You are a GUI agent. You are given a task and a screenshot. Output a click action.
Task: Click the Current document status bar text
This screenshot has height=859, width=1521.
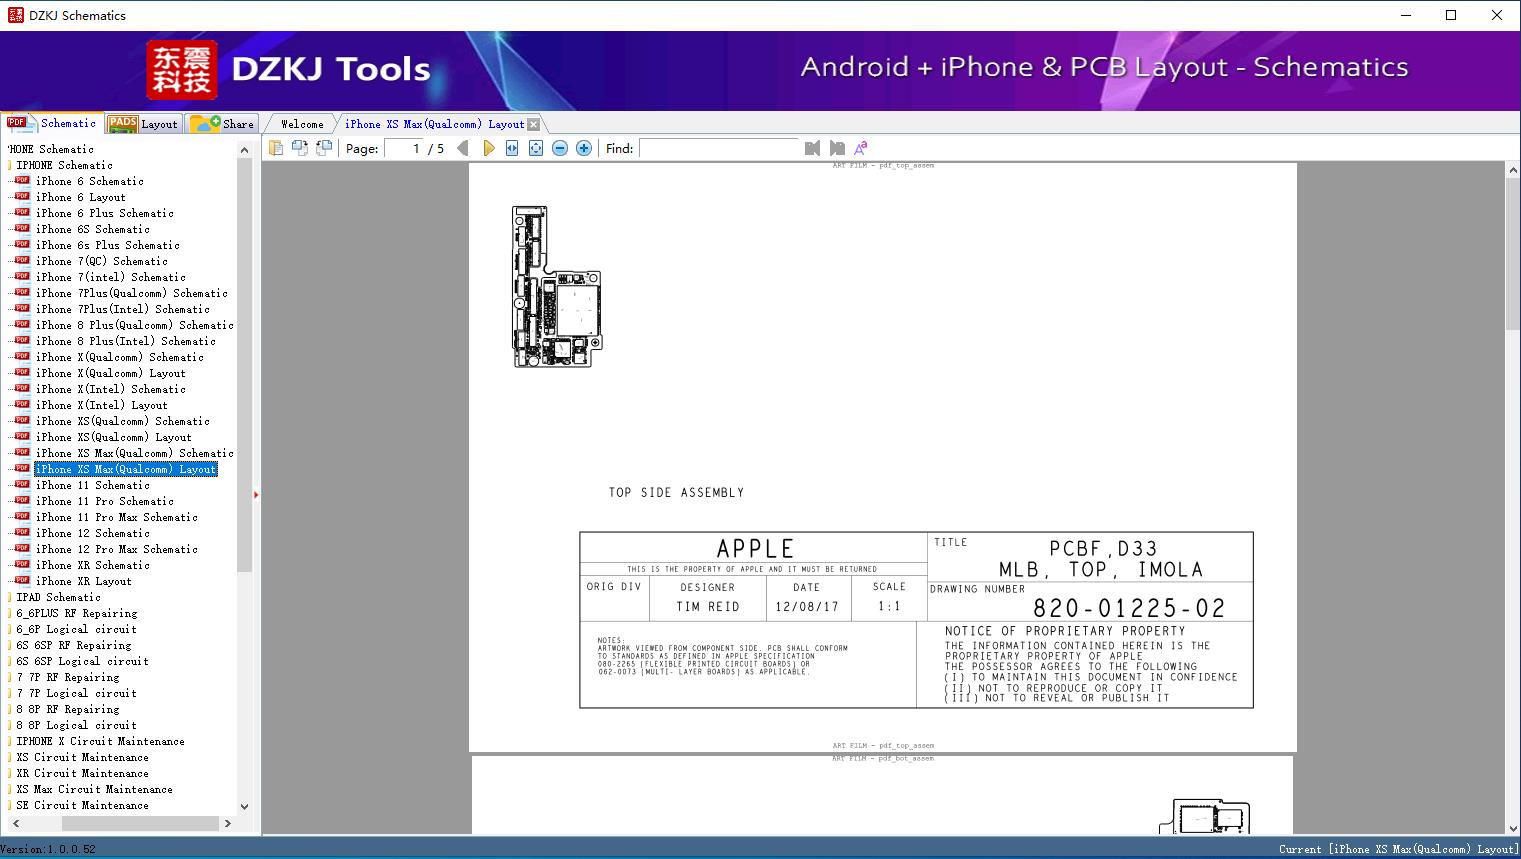coord(1398,849)
